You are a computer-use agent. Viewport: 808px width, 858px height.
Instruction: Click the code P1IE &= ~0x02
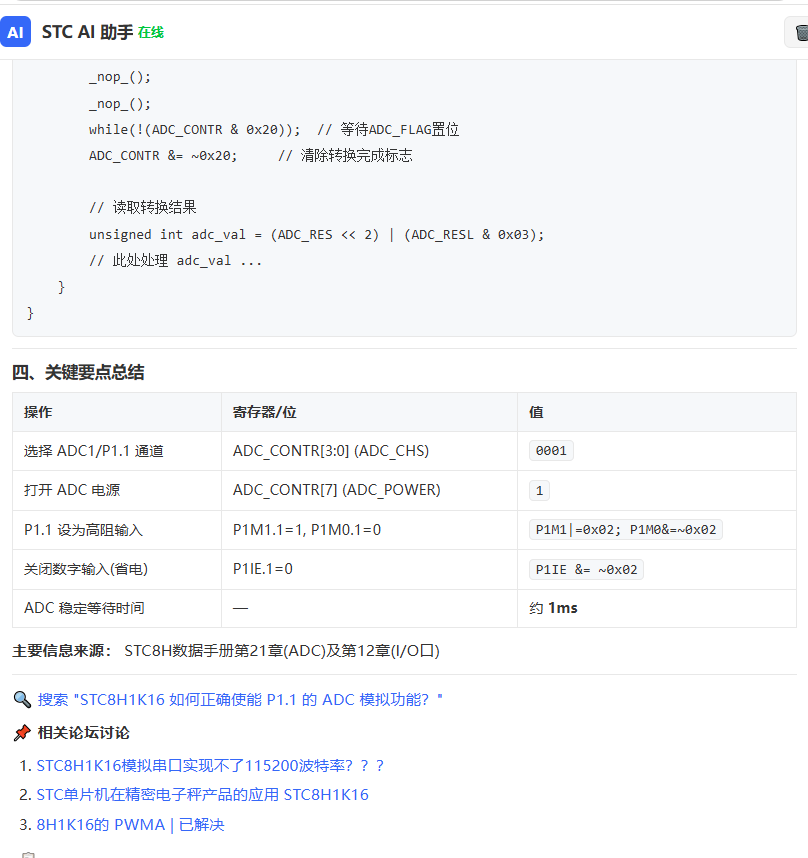pyautogui.click(x=586, y=570)
